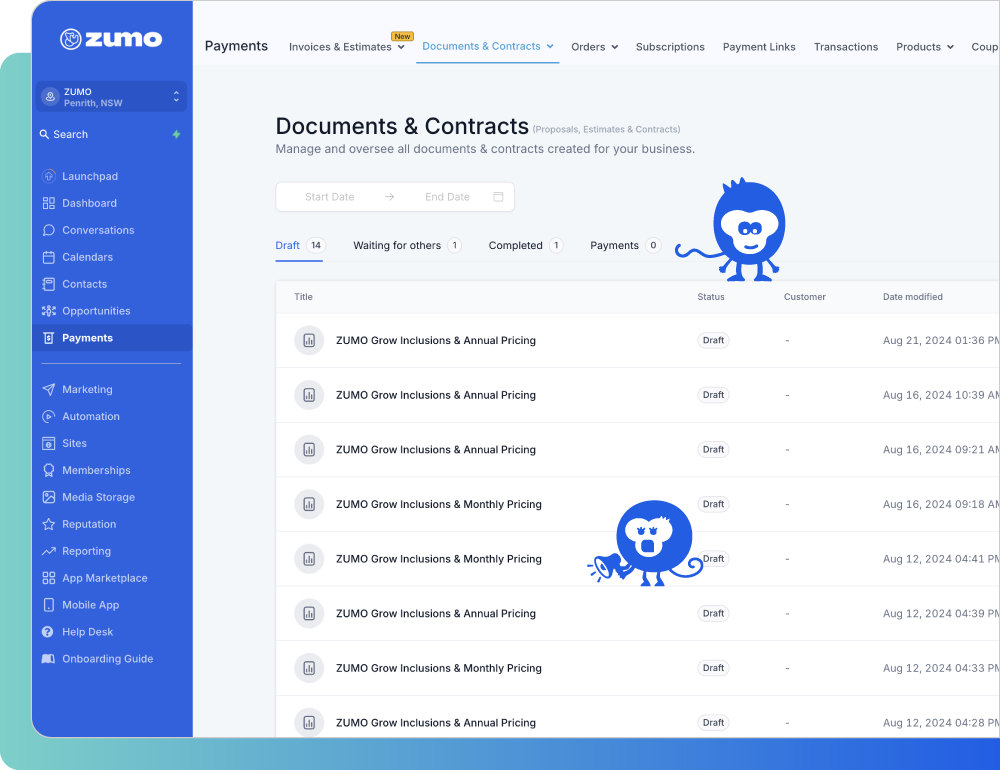Click document icon of Aug 16 10:39 row
The image size is (1000, 770).
click(309, 395)
